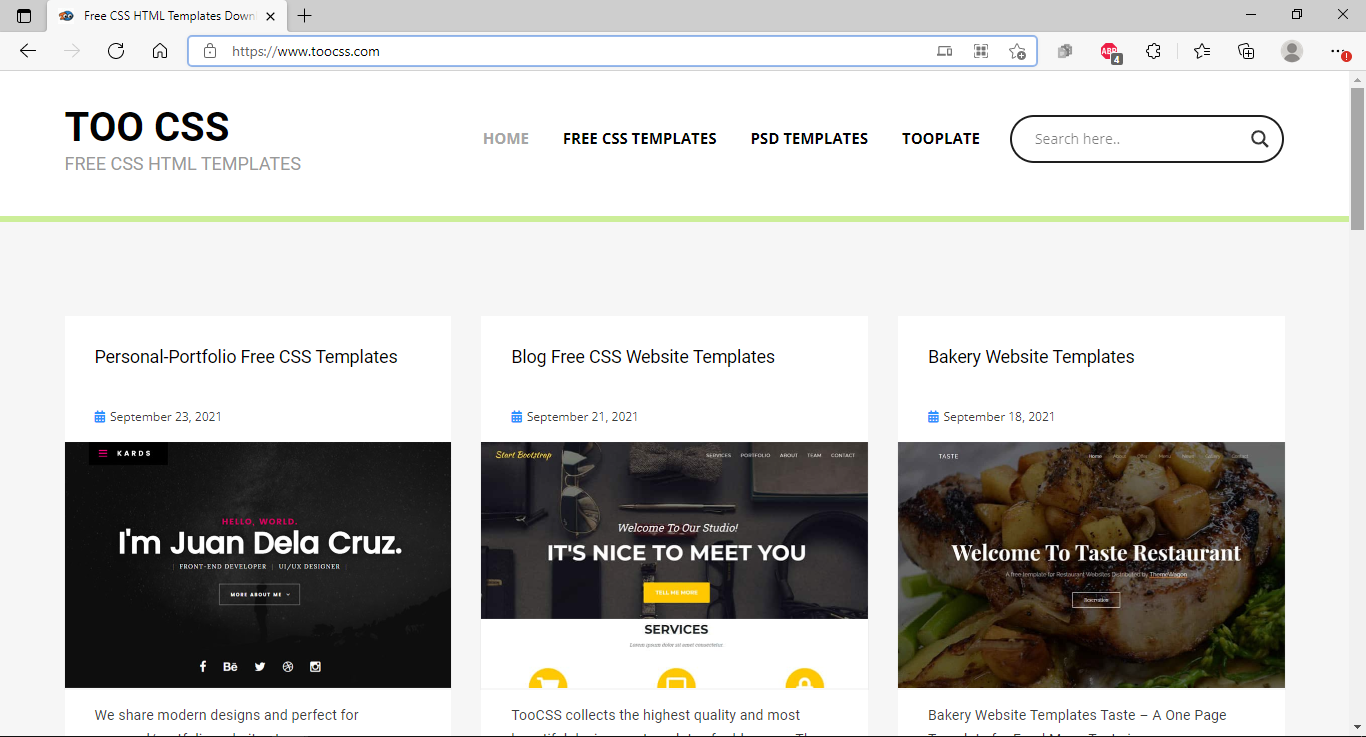
Task: Add this page to favorites
Action: point(1017,51)
